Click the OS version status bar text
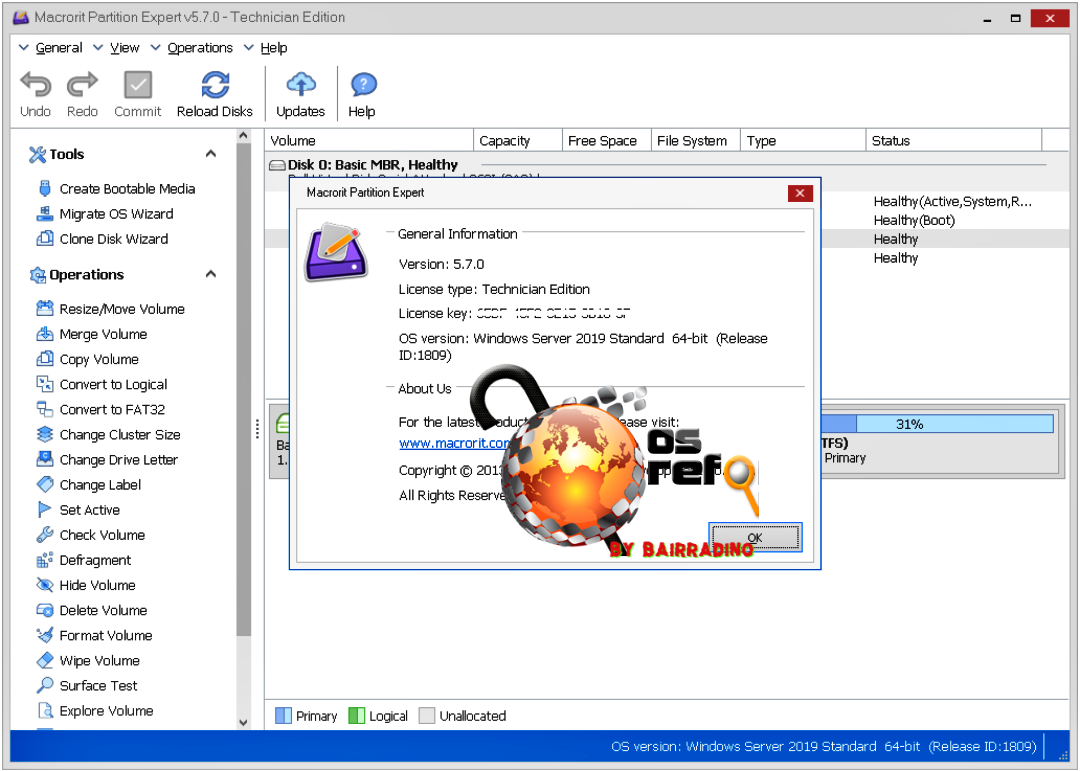Viewport: 1080px width, 771px height. tap(824, 746)
